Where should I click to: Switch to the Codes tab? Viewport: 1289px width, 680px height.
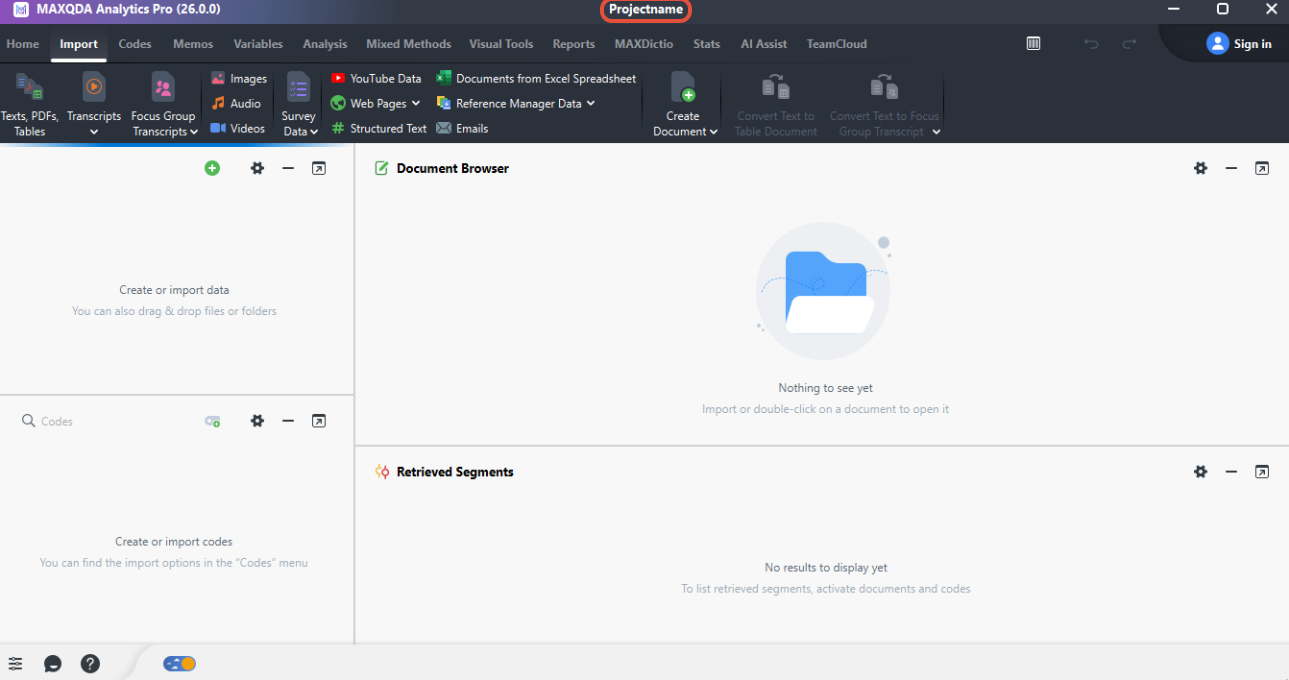[135, 44]
